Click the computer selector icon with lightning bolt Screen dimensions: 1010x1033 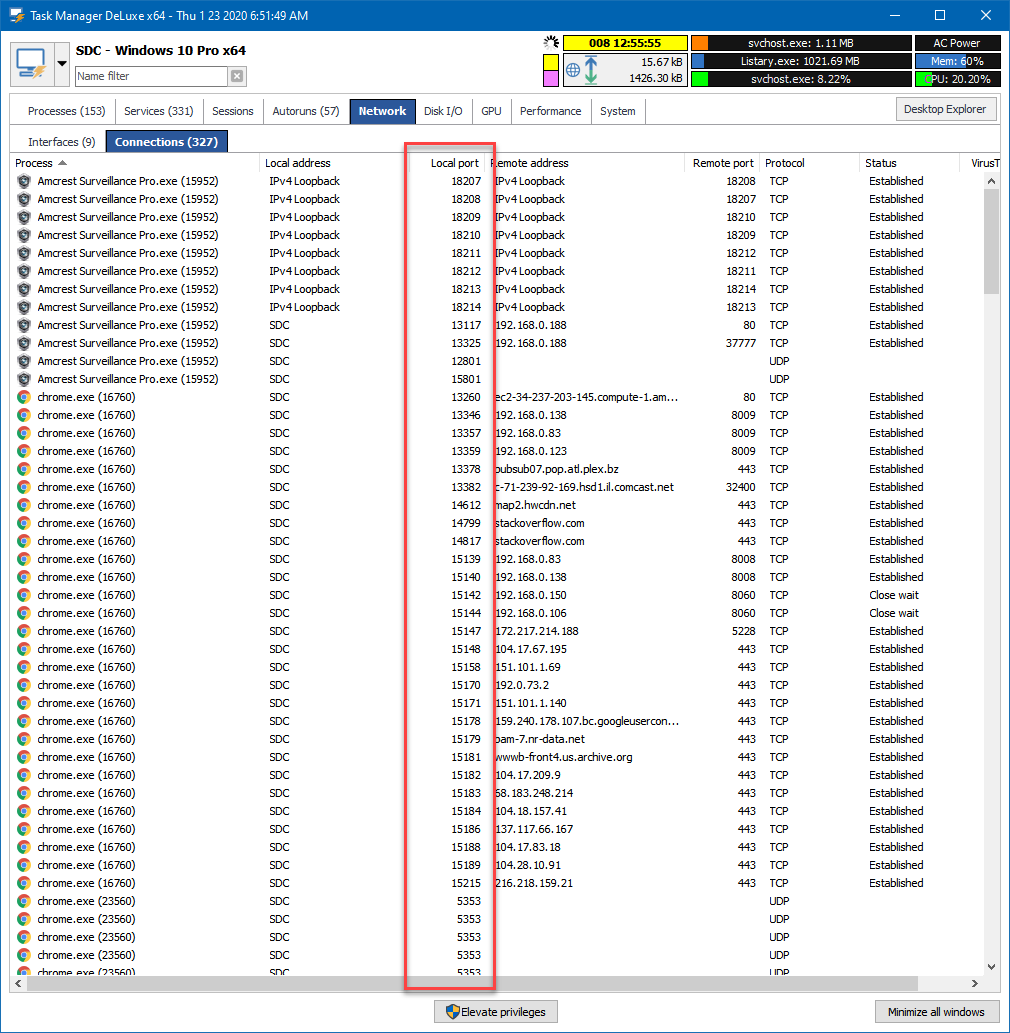(x=32, y=64)
